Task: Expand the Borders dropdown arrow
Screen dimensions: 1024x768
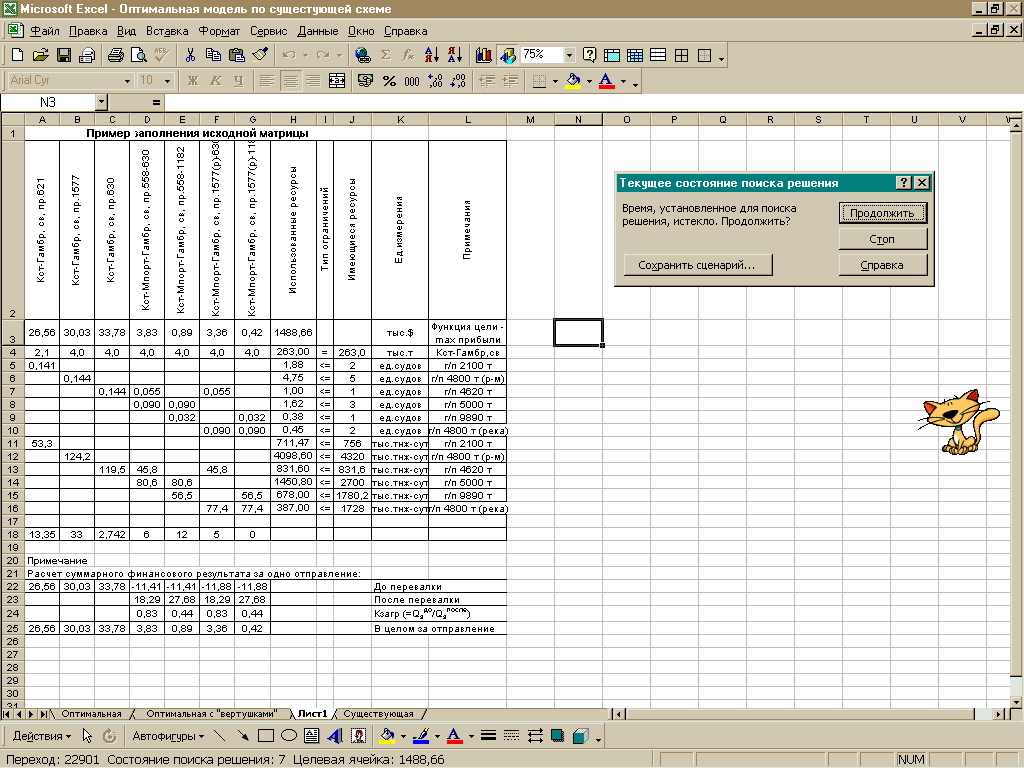Action: tap(555, 81)
